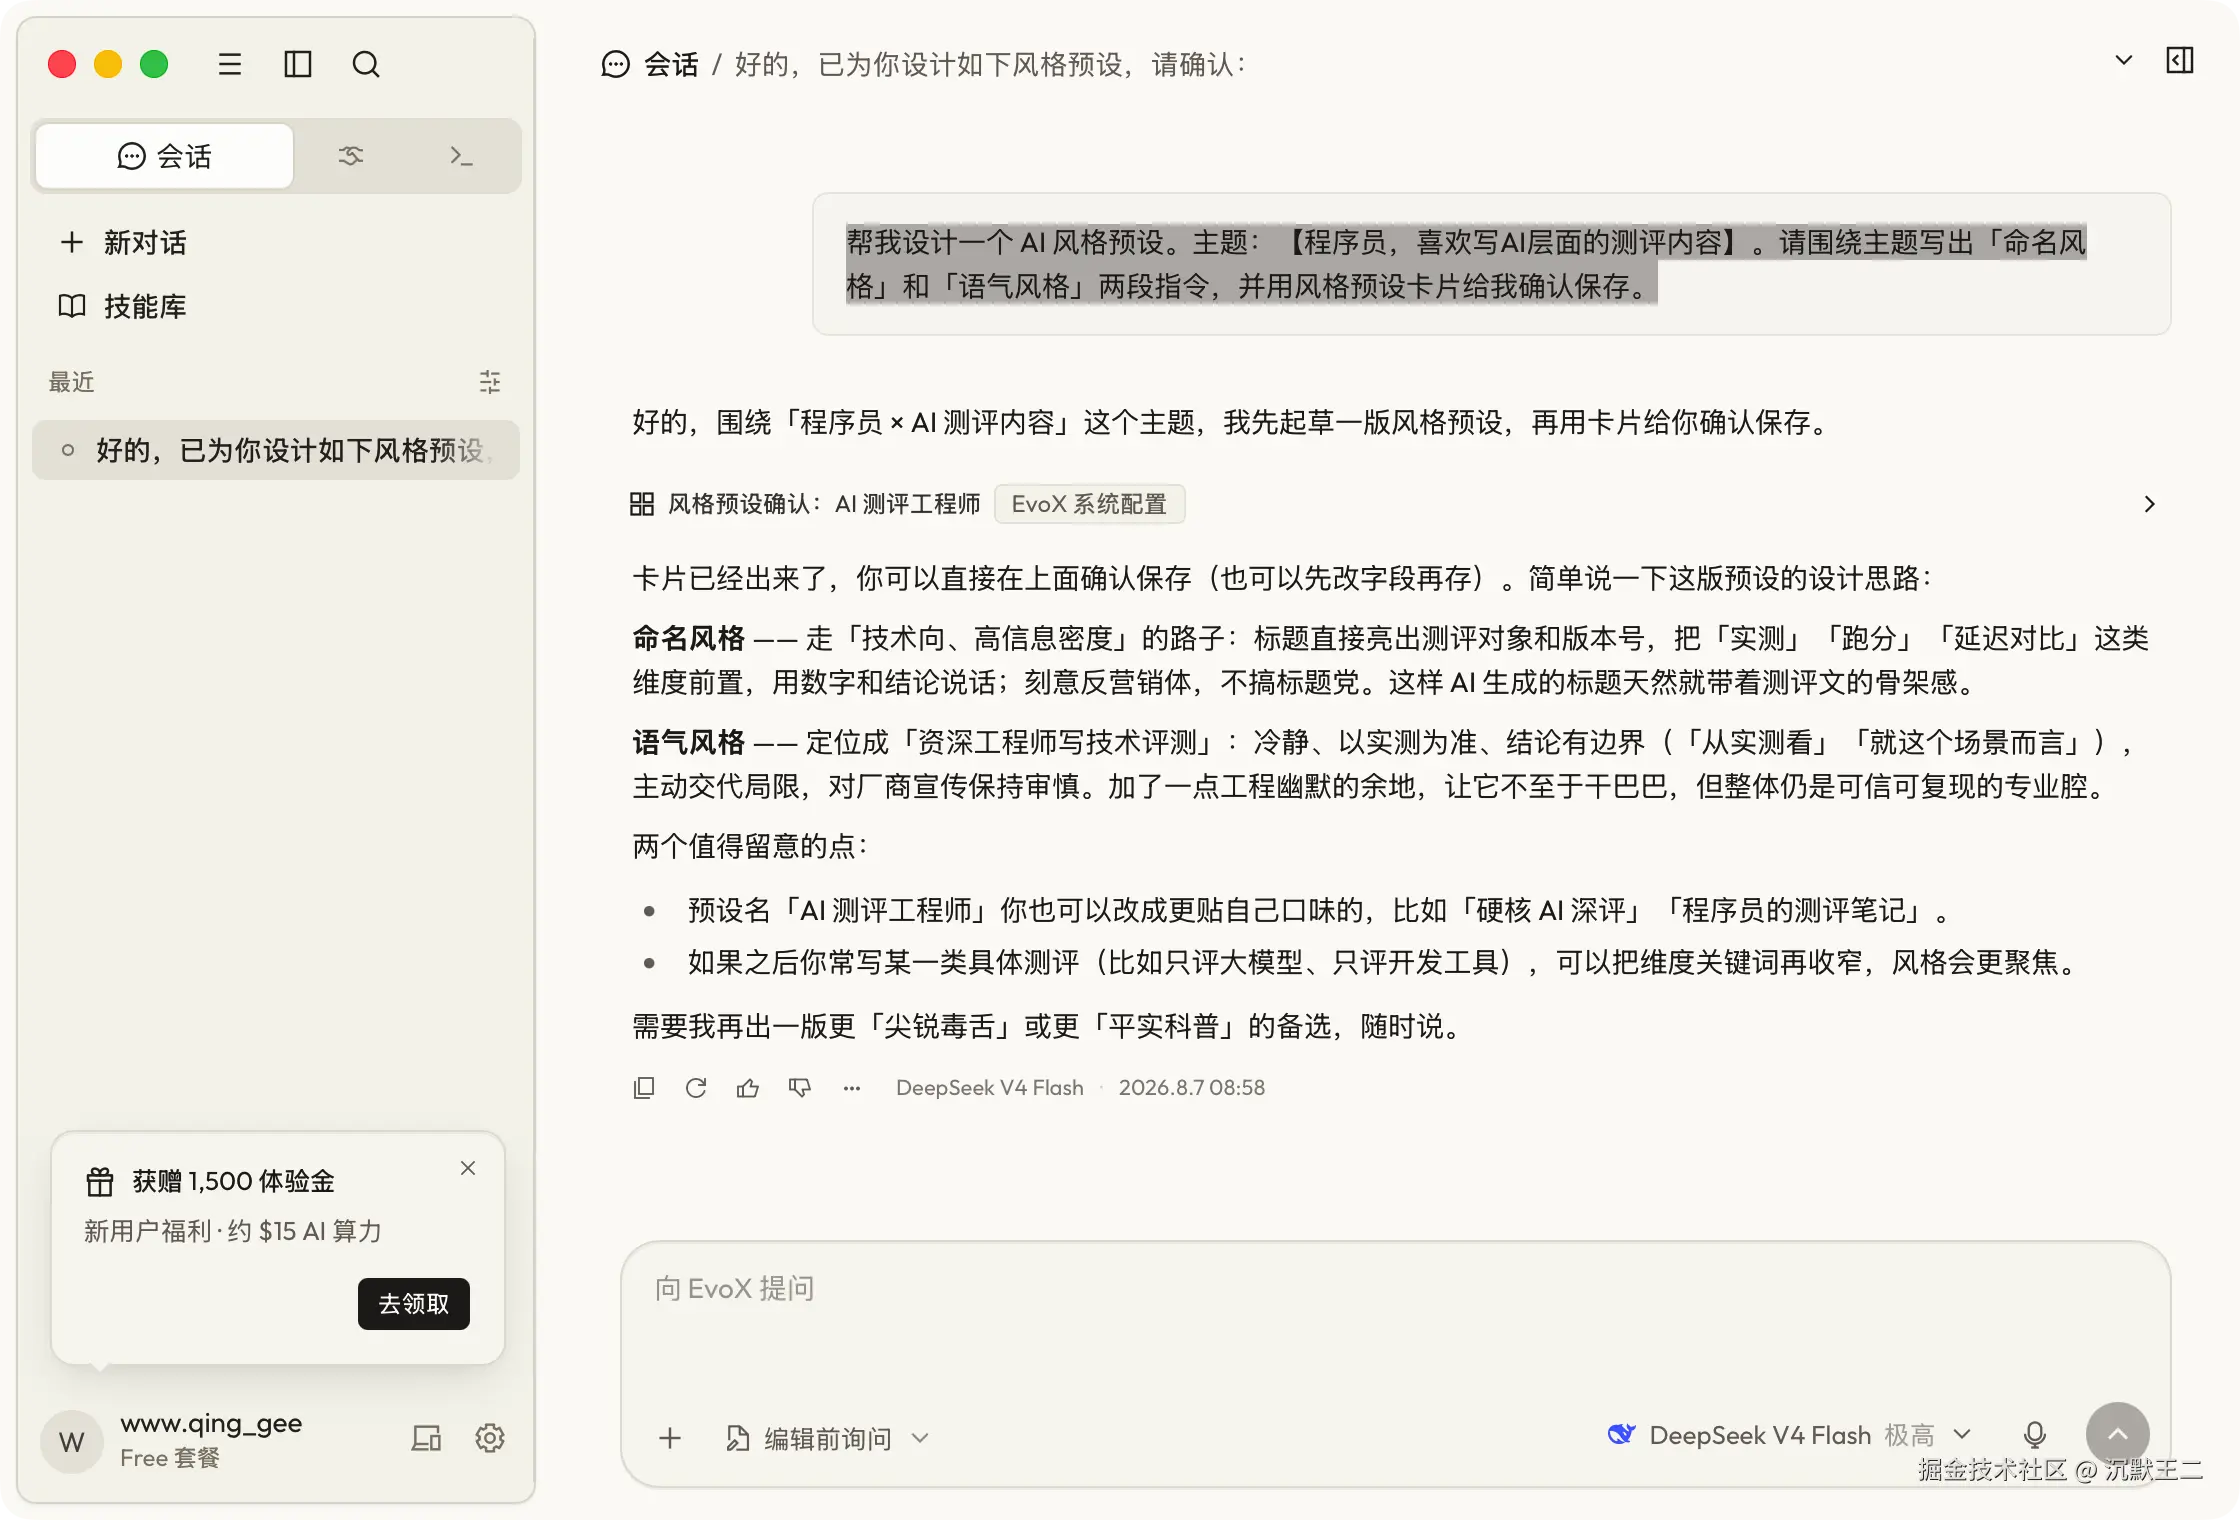Click the DeepSeek V4 Flash response label
The height and width of the screenshot is (1520, 2240).
click(990, 1088)
